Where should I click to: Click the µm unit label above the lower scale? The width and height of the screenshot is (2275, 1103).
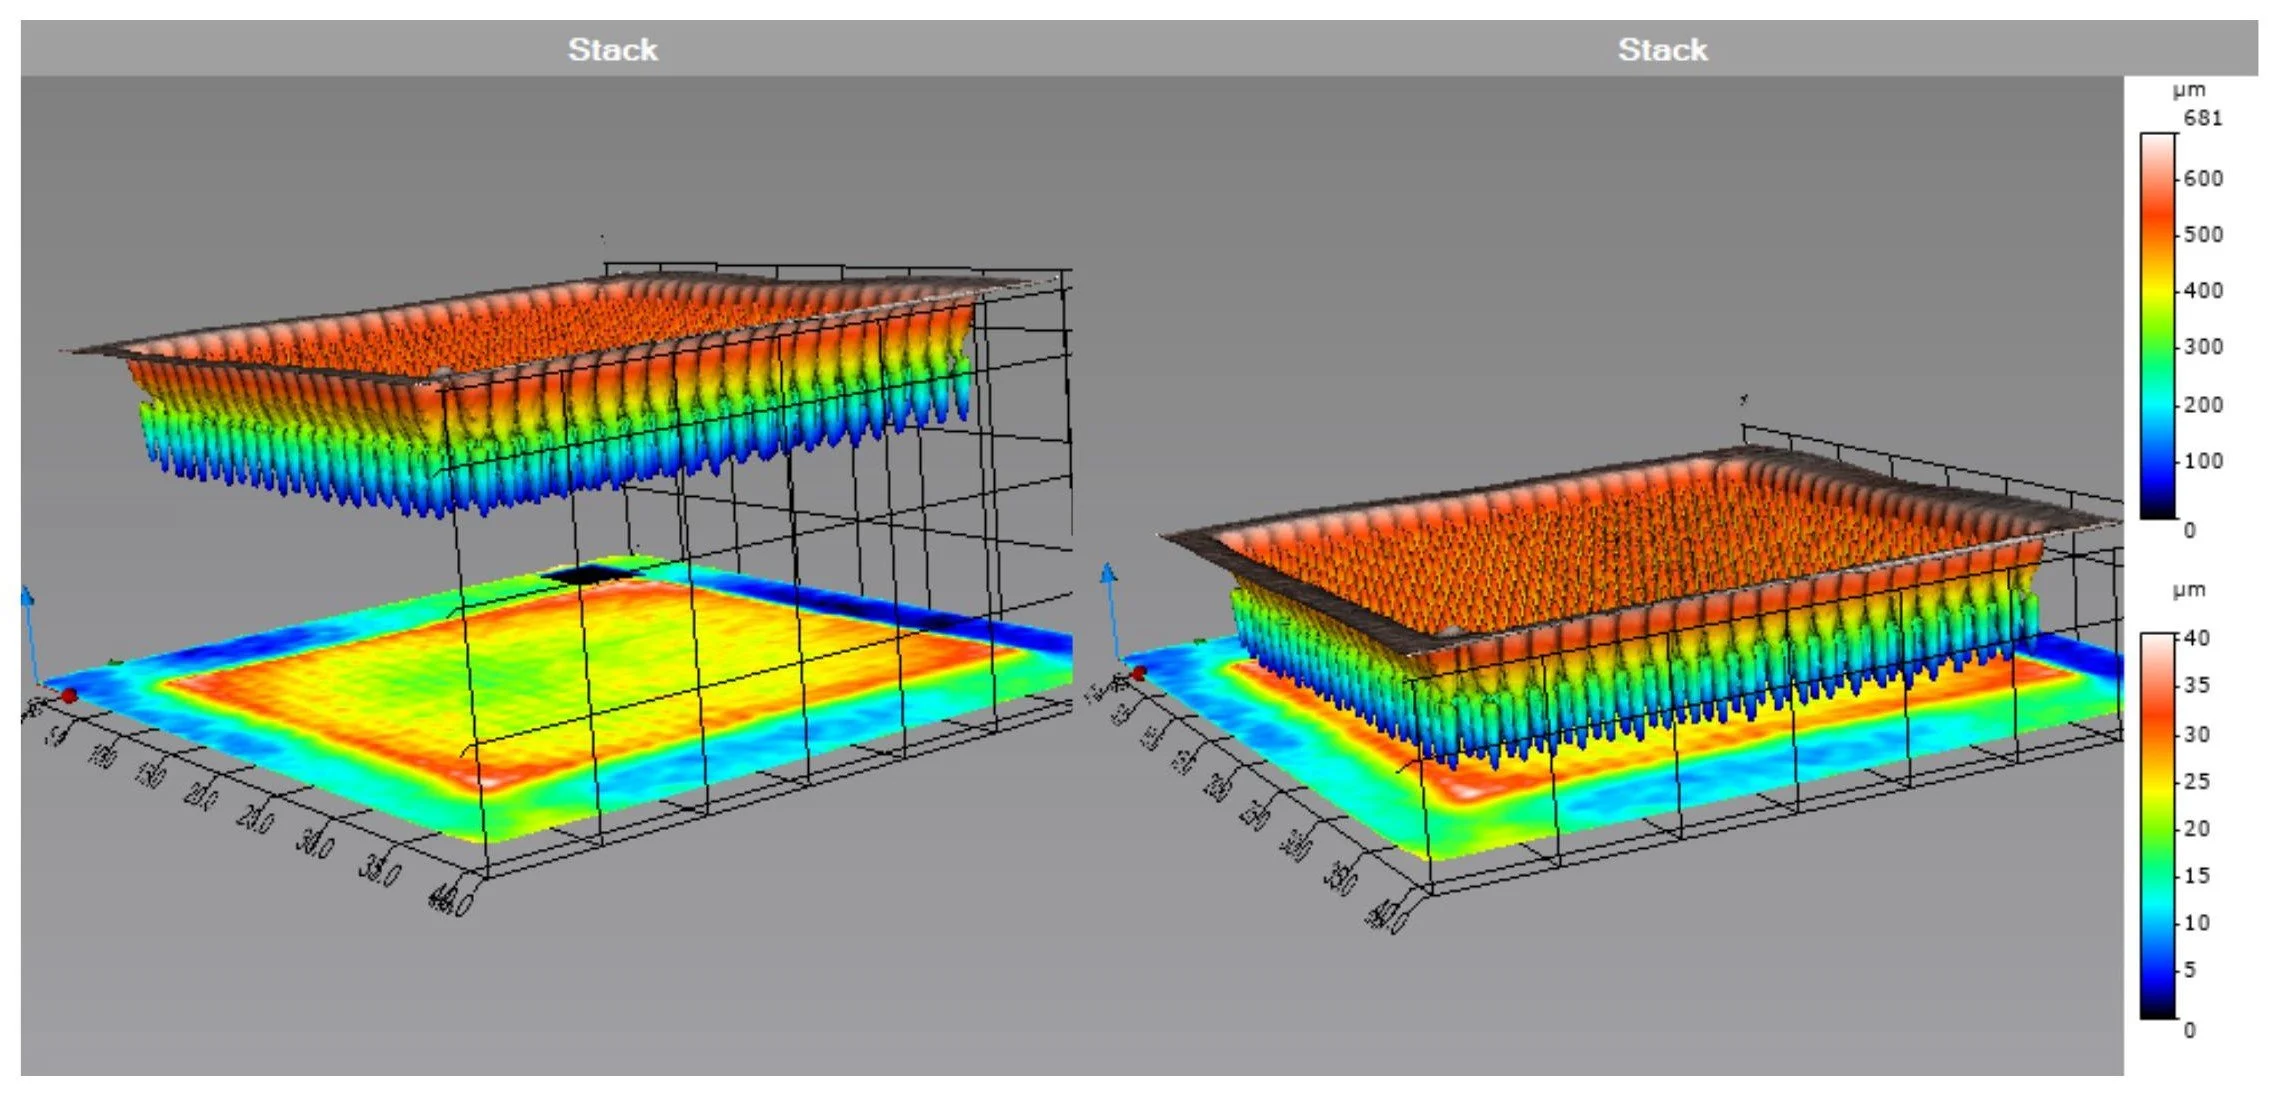[2188, 590]
